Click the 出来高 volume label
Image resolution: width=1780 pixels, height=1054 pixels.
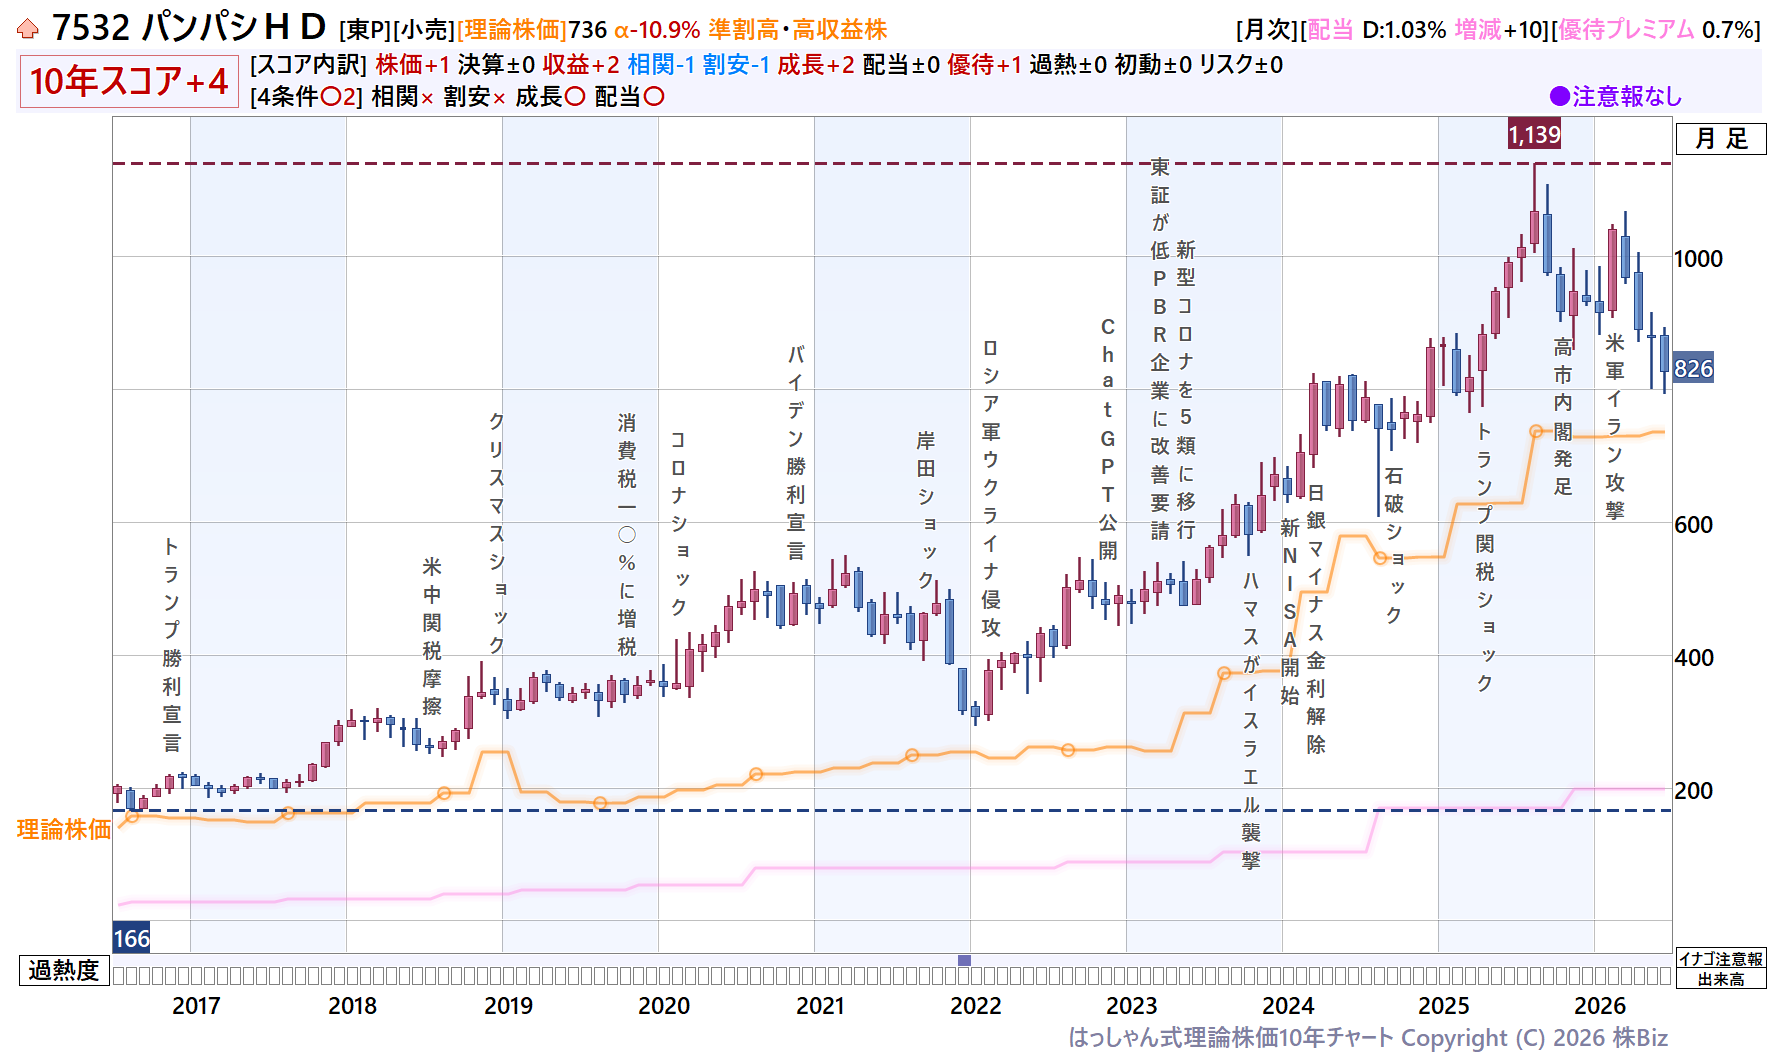(x=1721, y=979)
